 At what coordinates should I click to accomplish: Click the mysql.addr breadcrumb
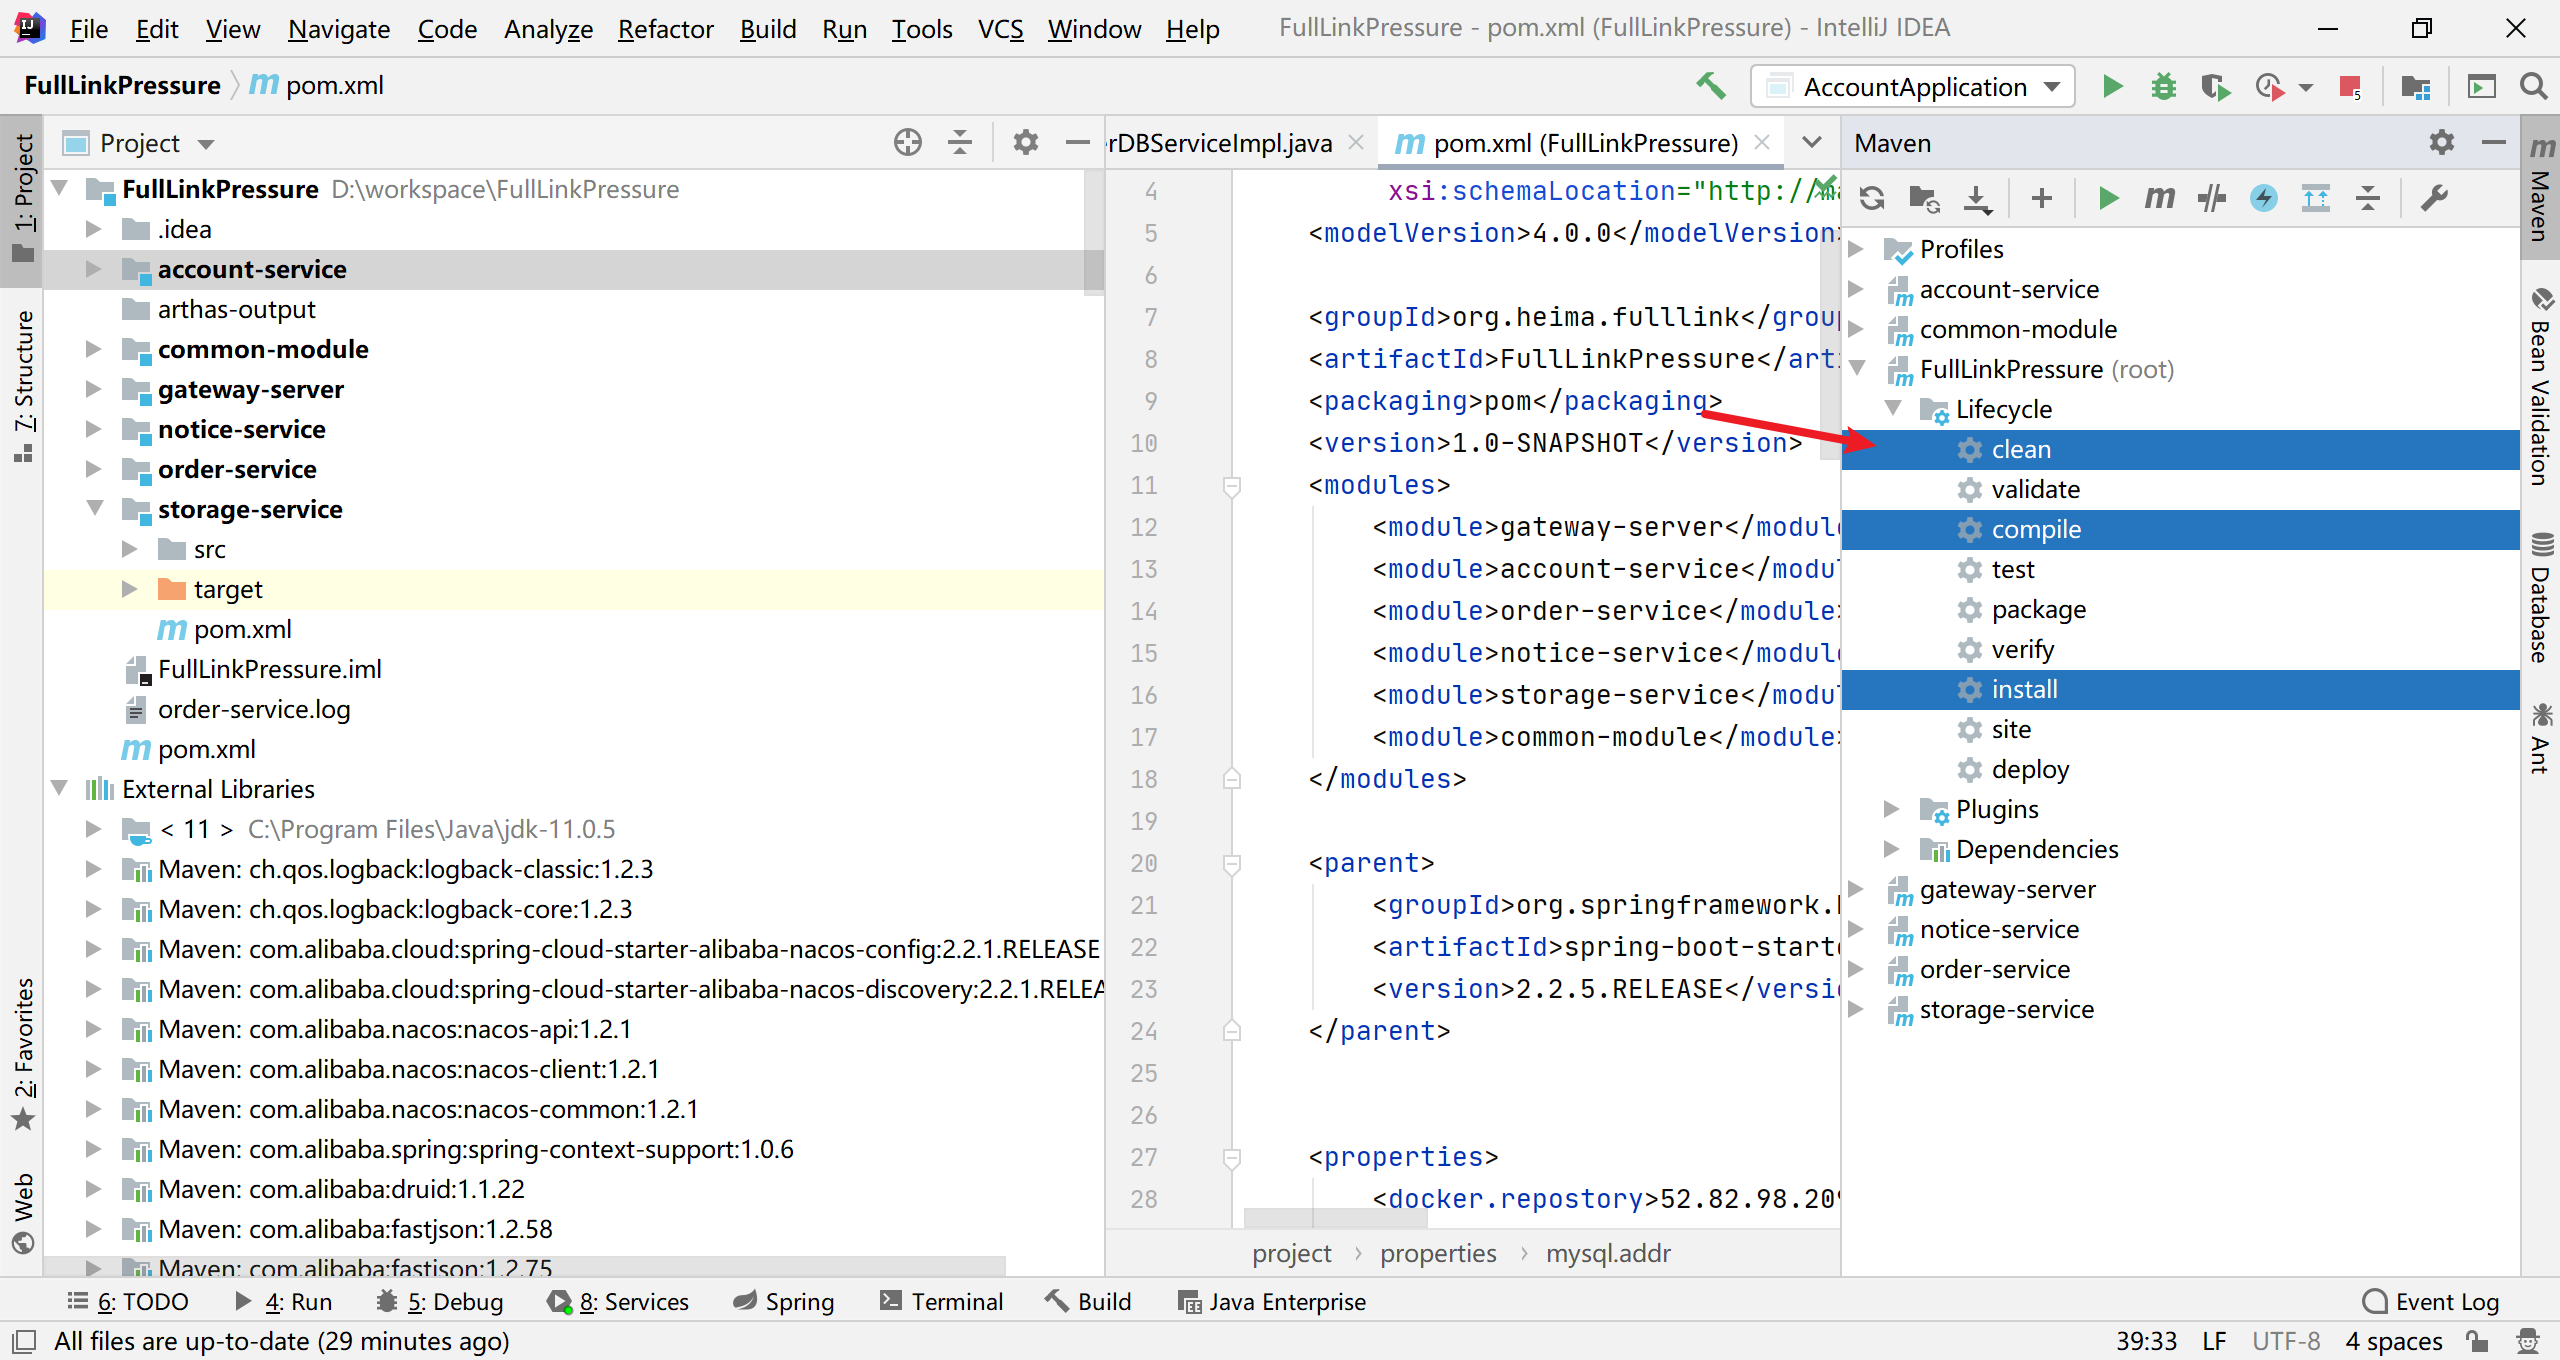pos(1608,1253)
